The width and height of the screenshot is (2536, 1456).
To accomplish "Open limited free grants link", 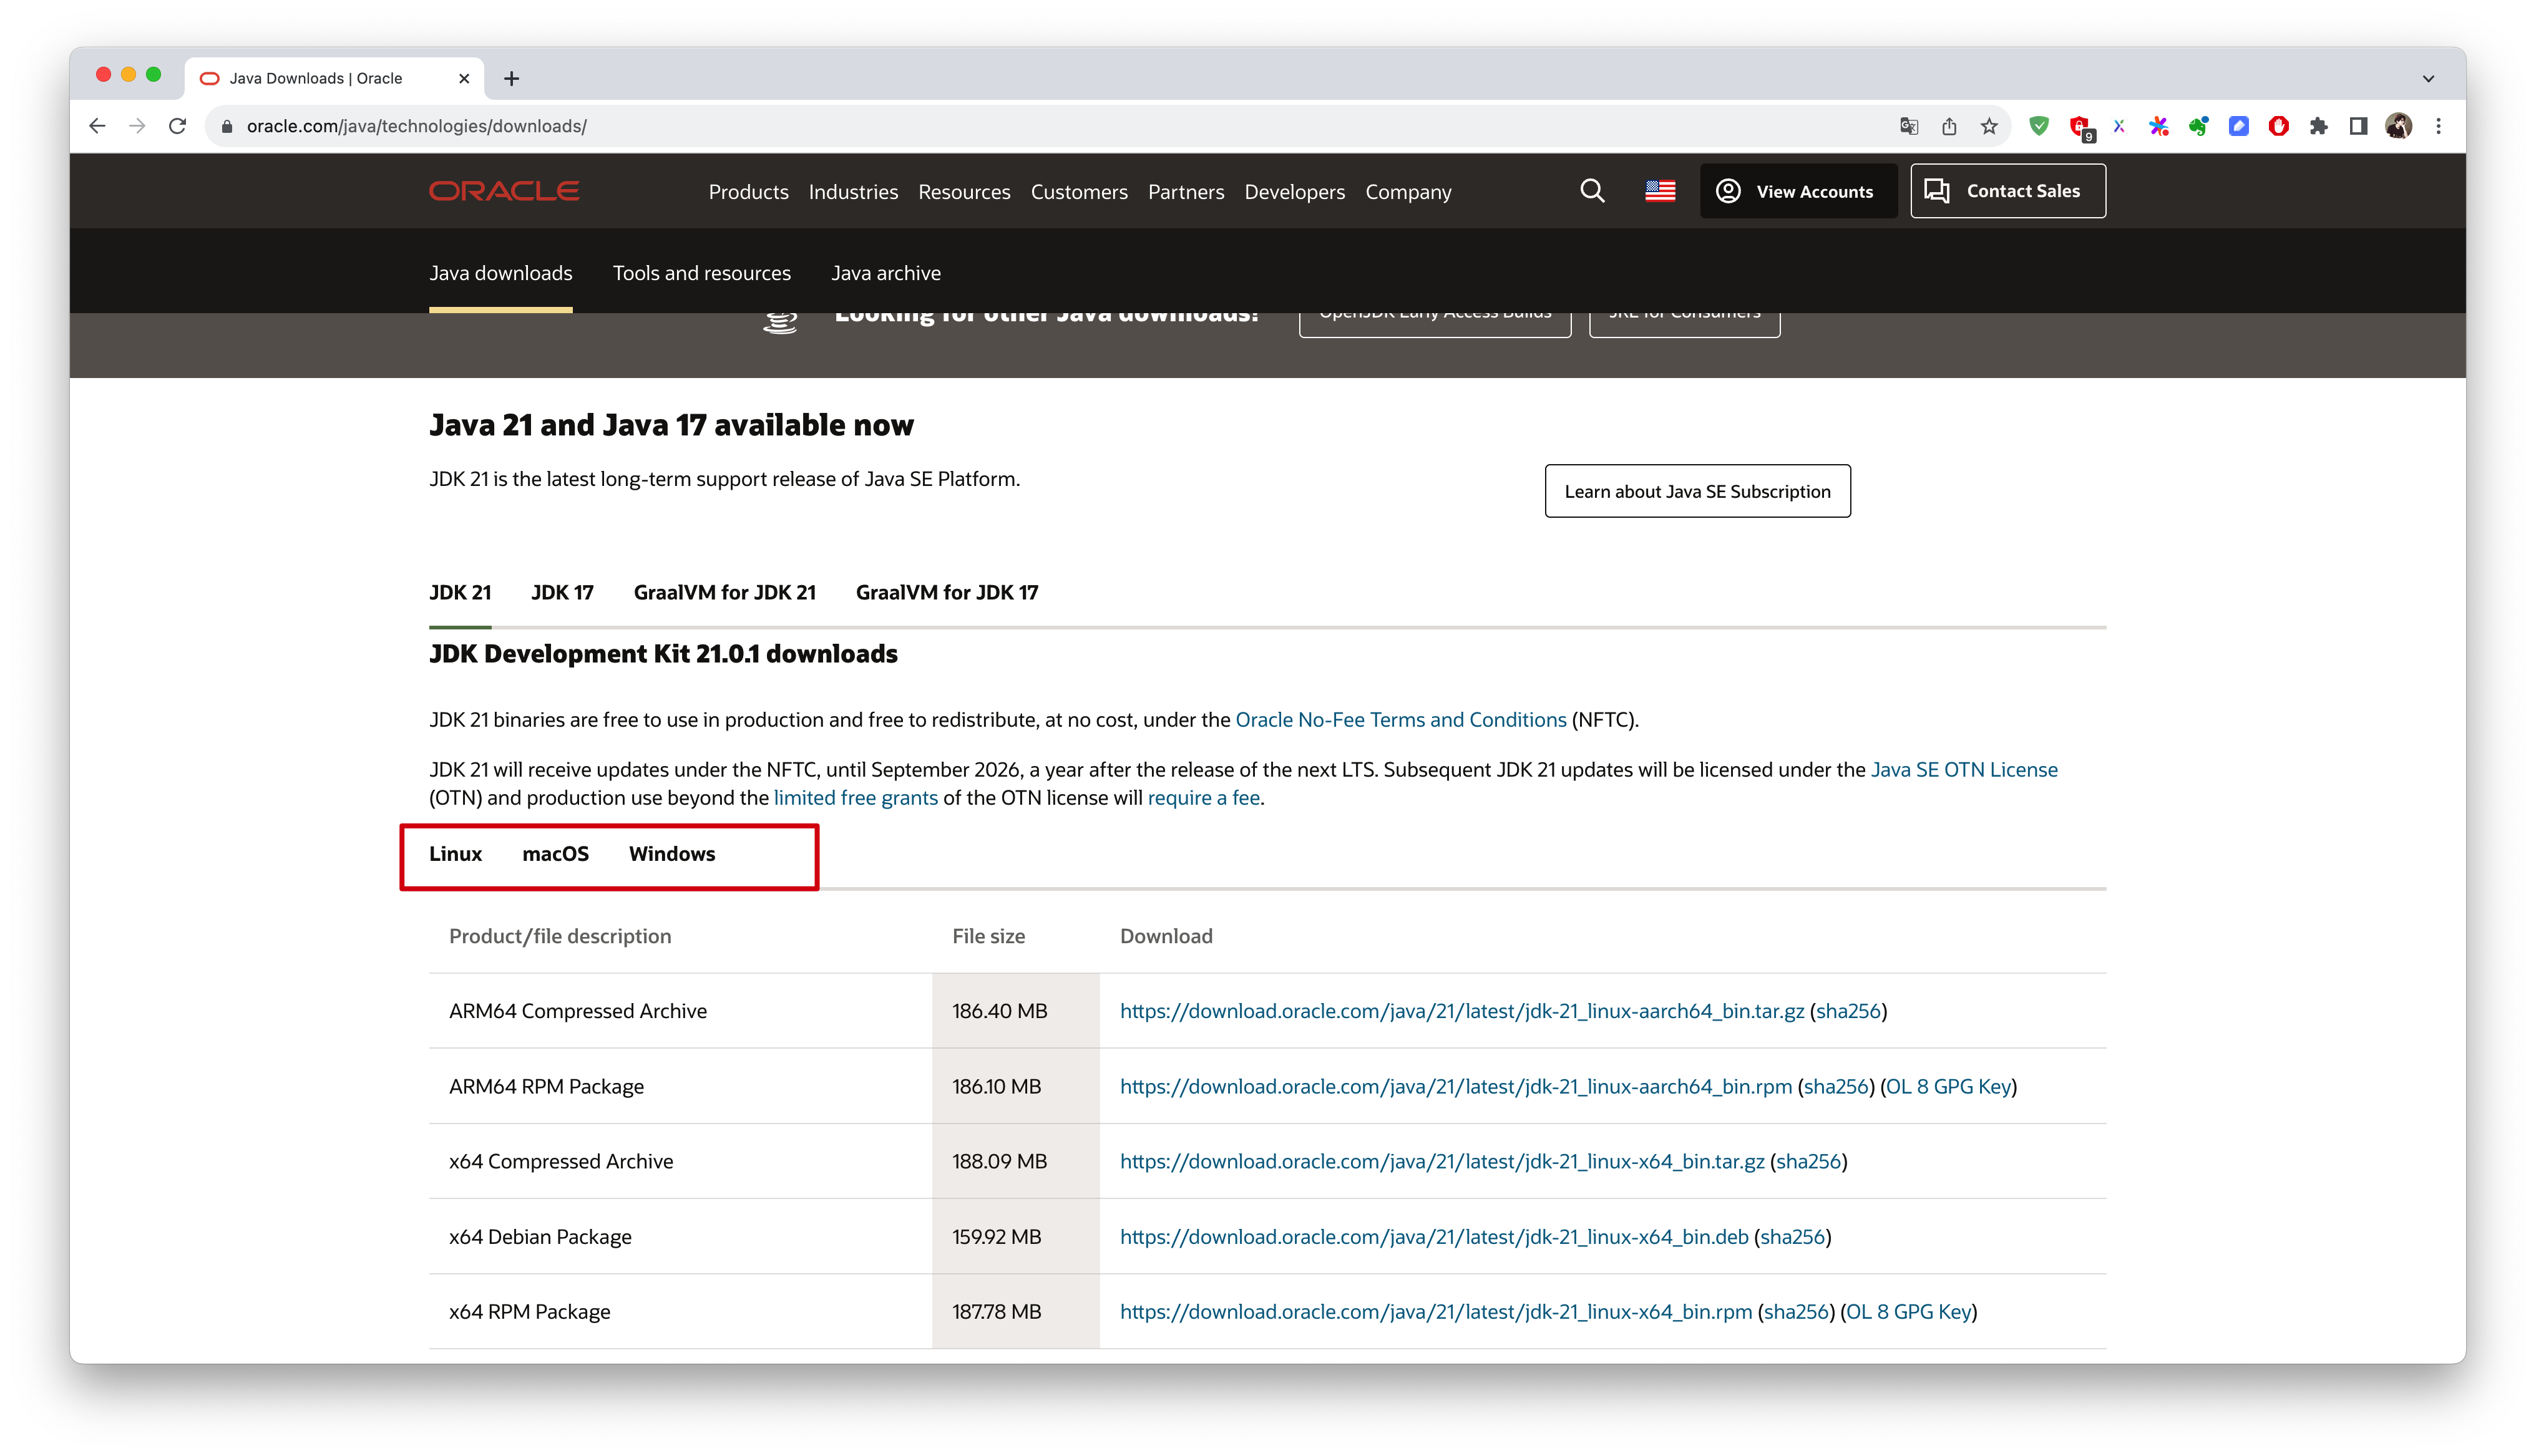I will [x=856, y=798].
